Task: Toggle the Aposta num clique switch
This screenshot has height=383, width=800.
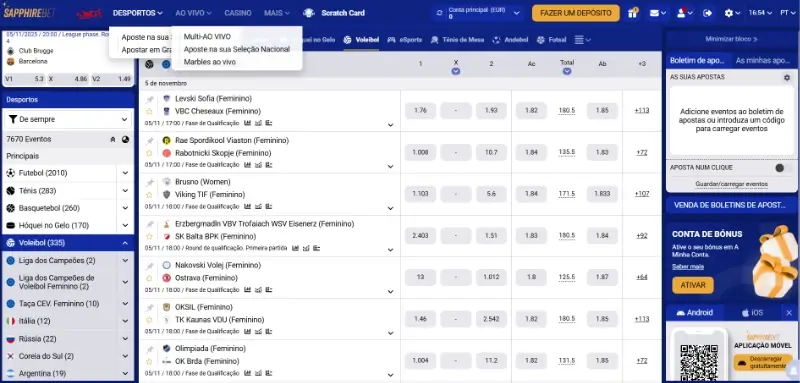Action: (x=782, y=168)
